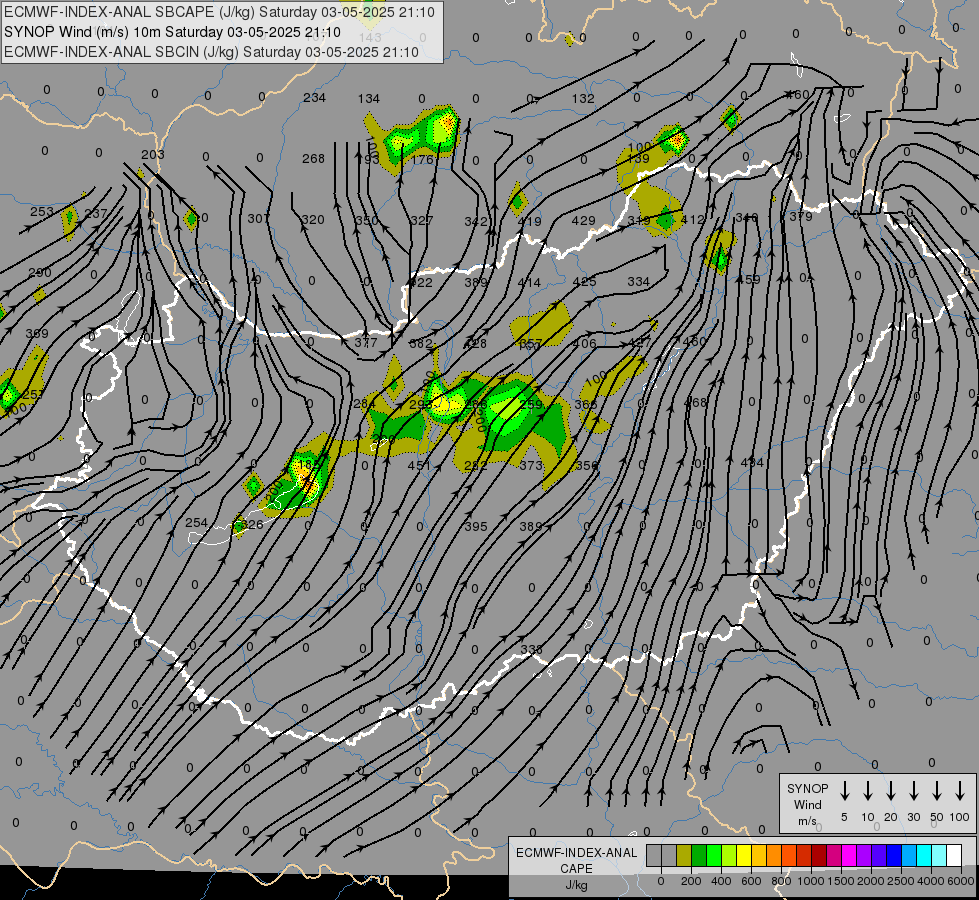Click the map value 422

[421, 283]
